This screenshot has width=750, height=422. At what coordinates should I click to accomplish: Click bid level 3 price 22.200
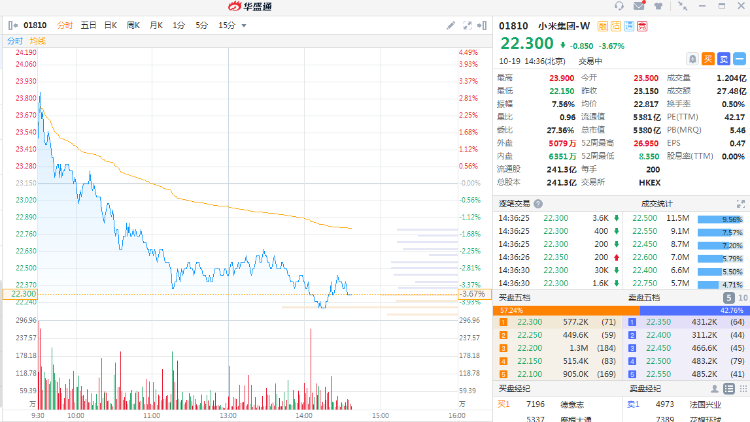[x=529, y=348]
